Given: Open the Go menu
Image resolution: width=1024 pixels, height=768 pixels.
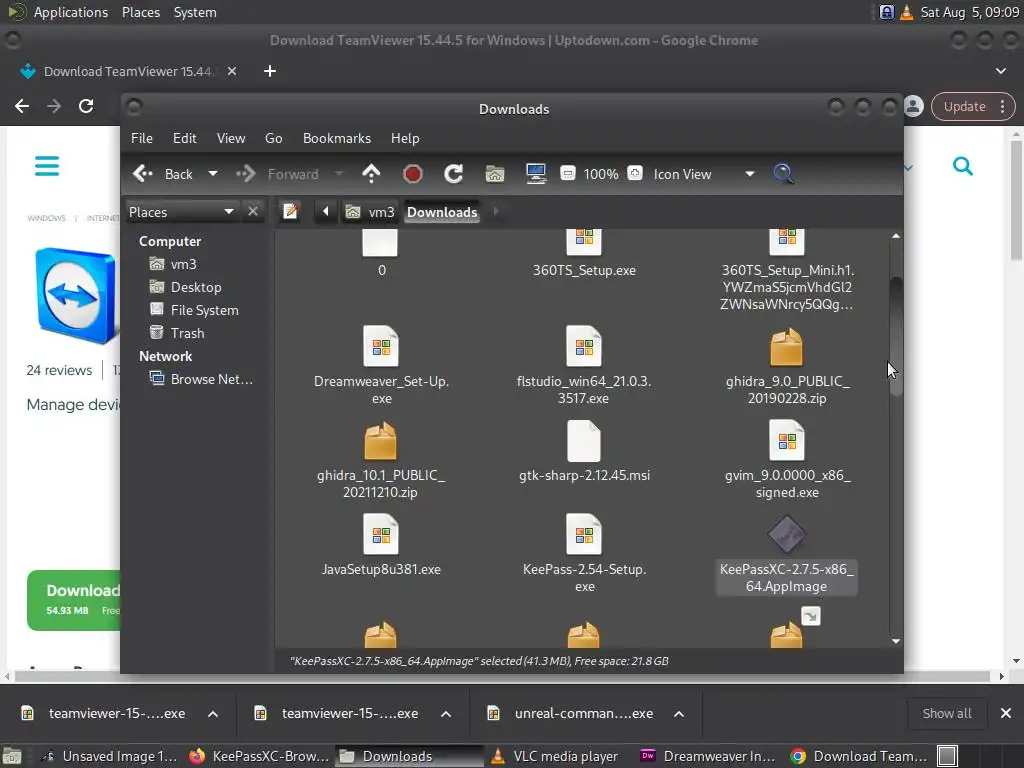Looking at the screenshot, I should (273, 138).
